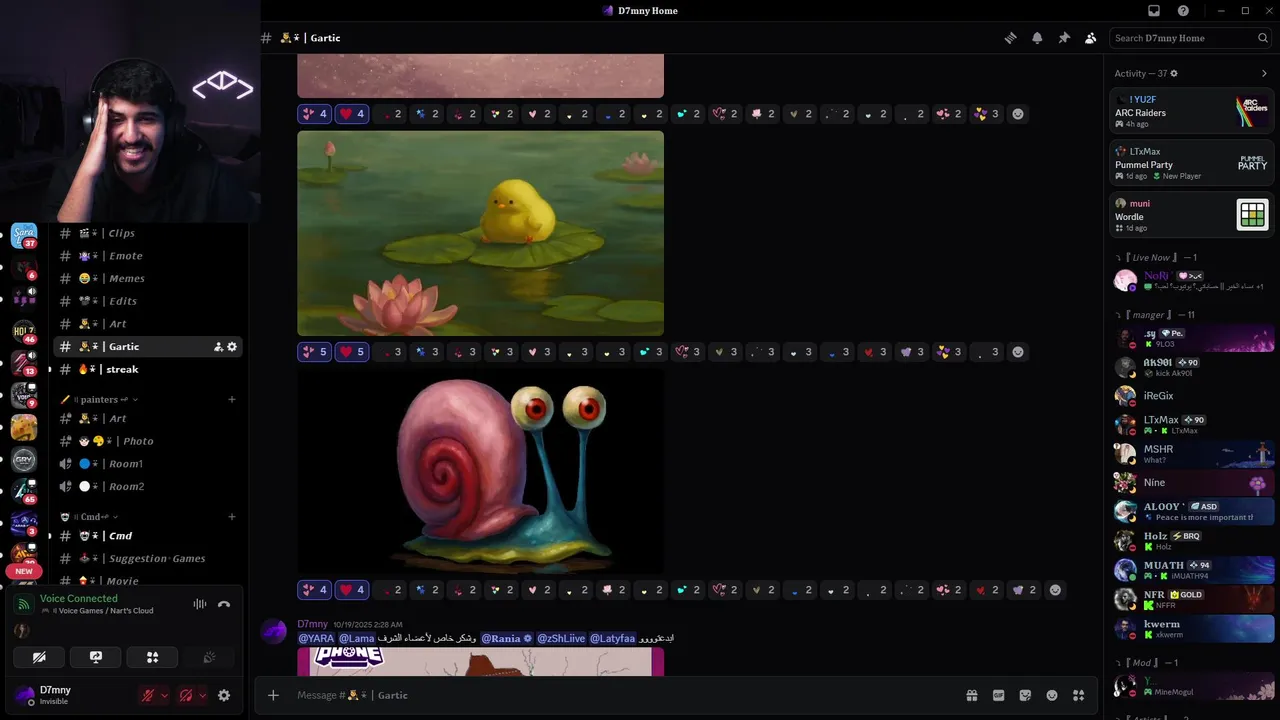Open member iReGix profile
The height and width of the screenshot is (720, 1280).
[1192, 396]
